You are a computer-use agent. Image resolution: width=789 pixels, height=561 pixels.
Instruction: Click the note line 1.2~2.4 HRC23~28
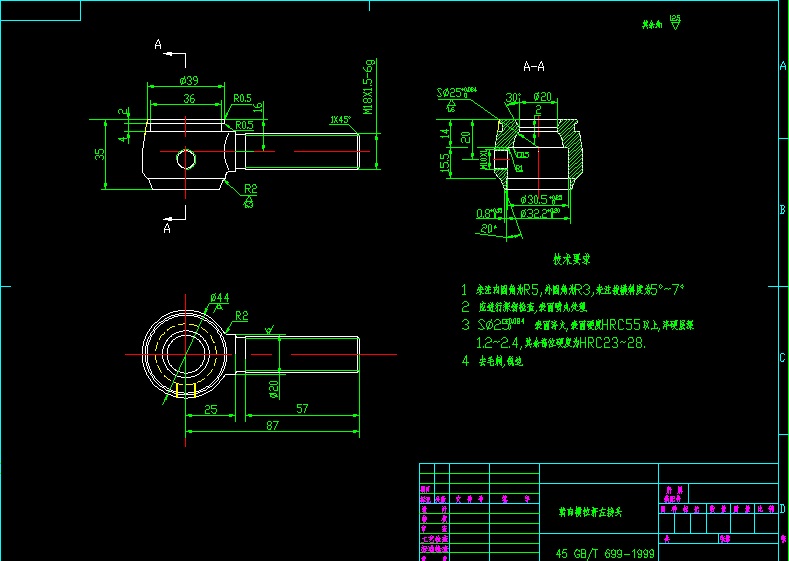[561, 343]
